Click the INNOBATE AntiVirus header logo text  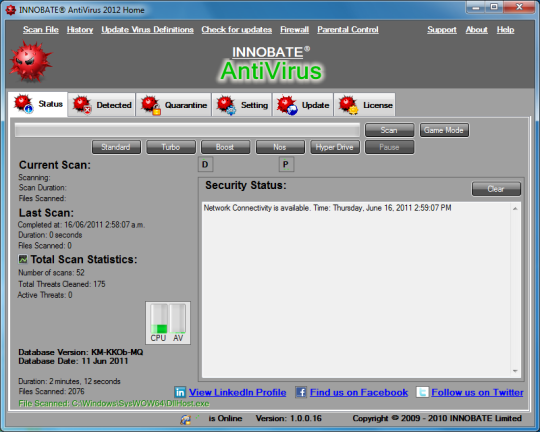tap(271, 64)
